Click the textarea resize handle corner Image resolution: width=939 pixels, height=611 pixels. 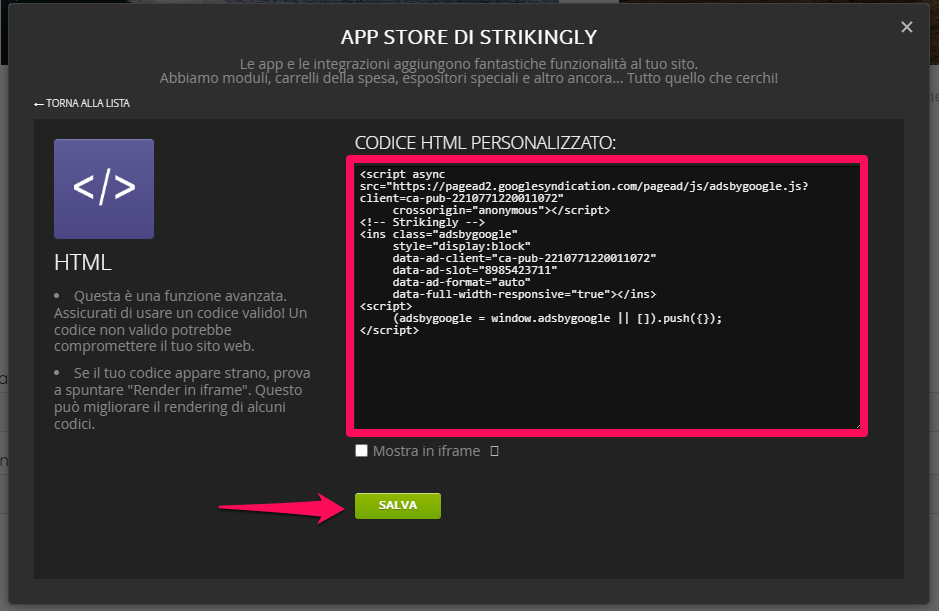[x=857, y=426]
